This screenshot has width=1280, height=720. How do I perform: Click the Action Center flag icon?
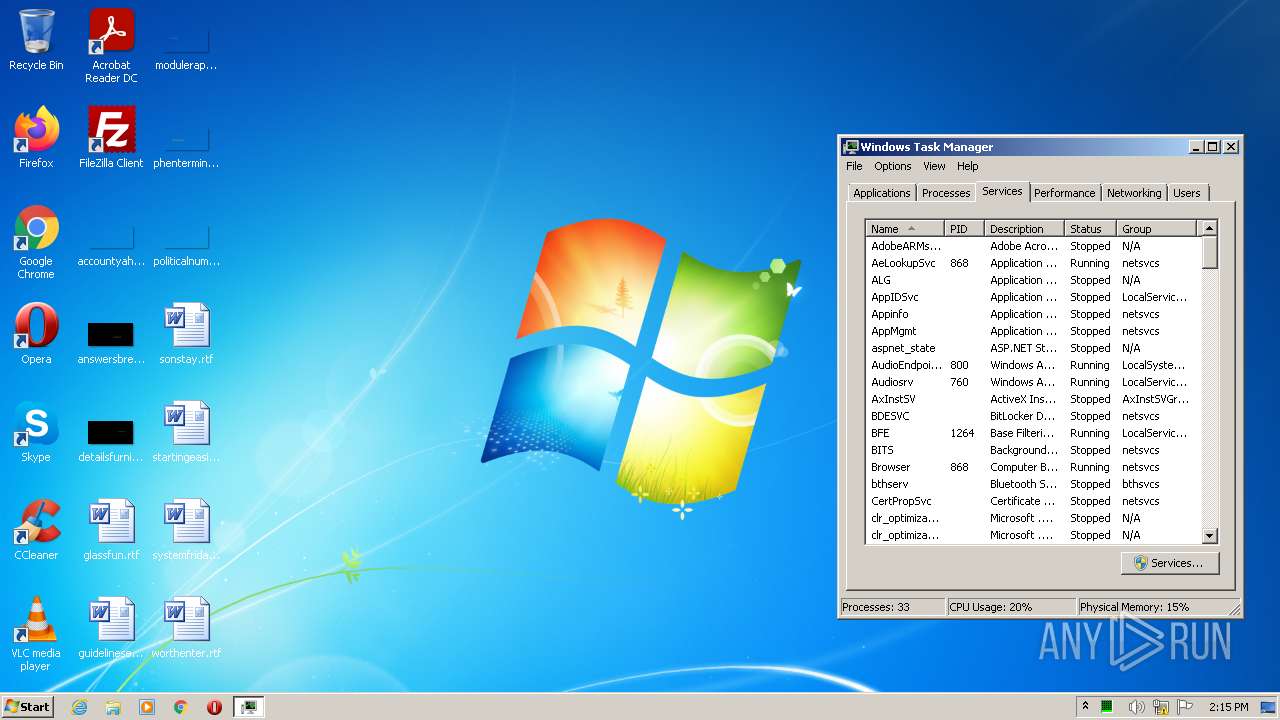click(1185, 707)
